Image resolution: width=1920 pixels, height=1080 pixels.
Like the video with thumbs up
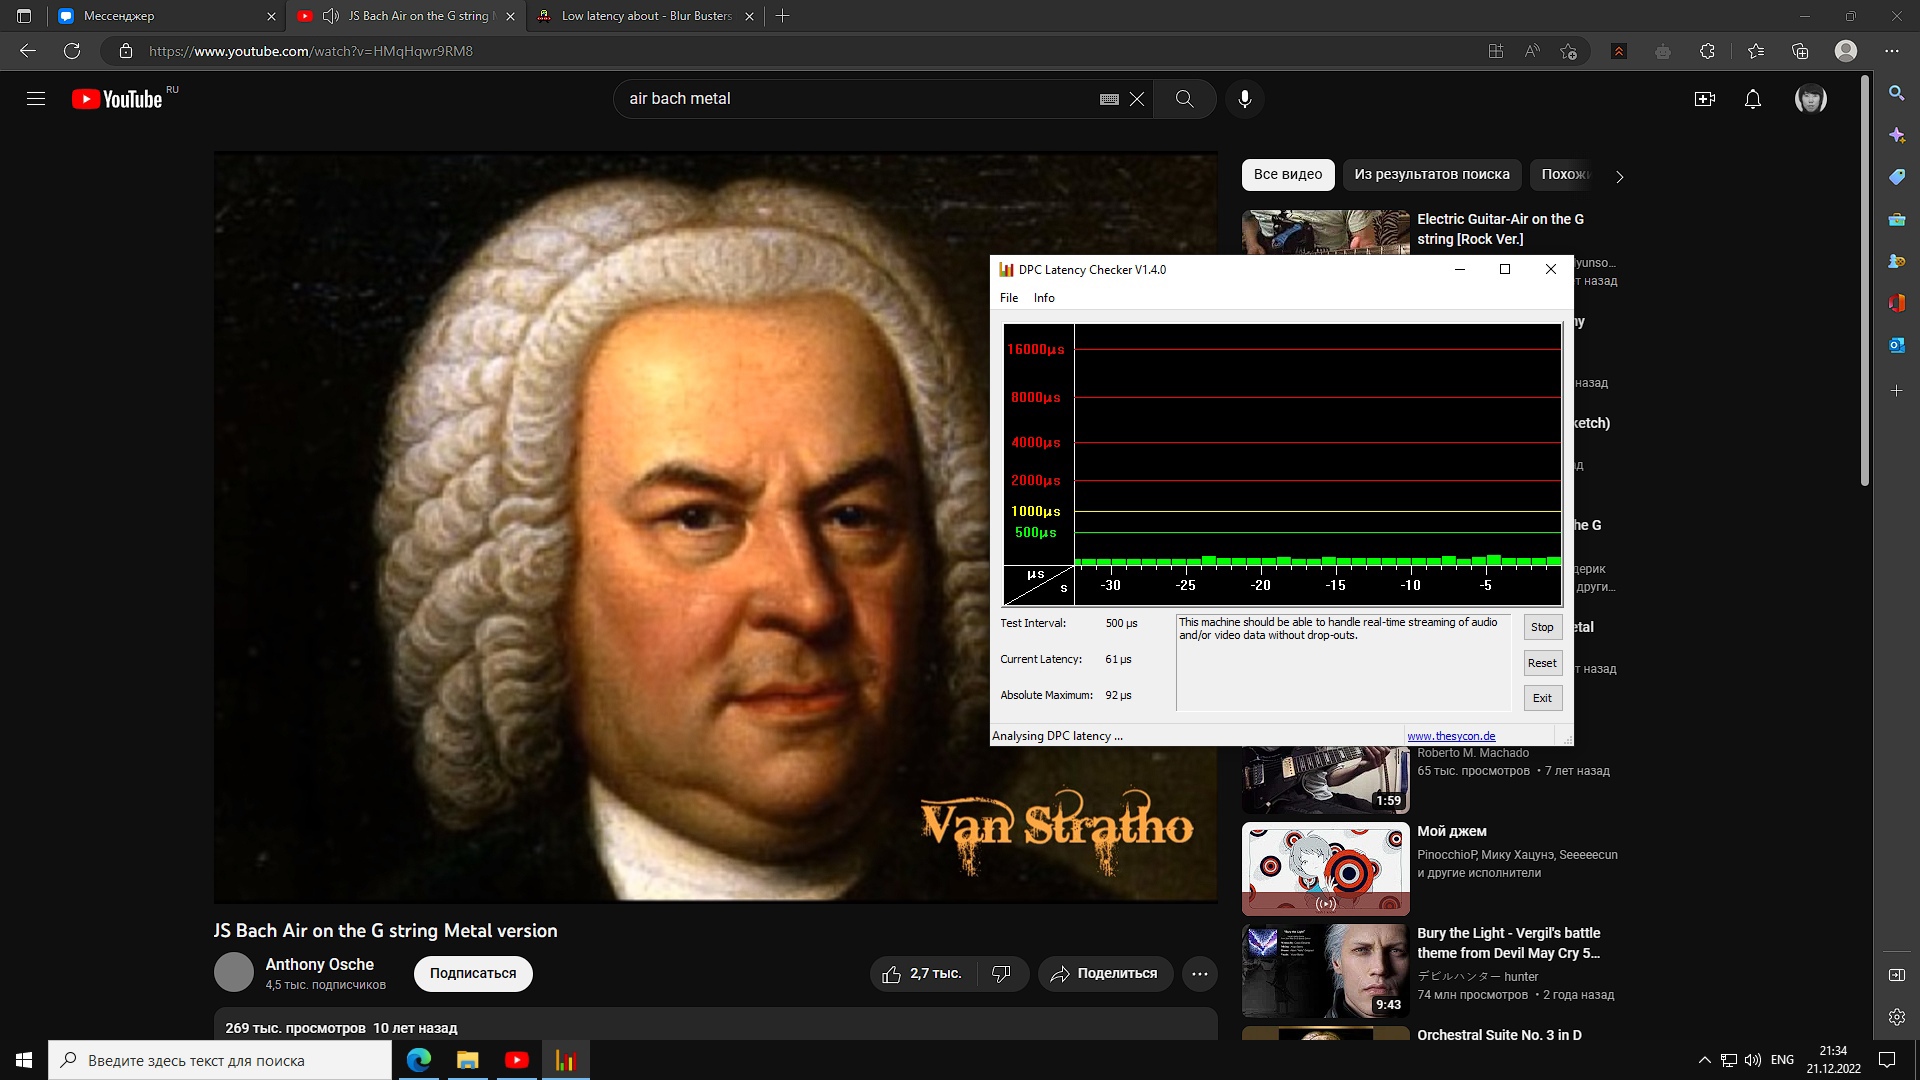point(891,973)
